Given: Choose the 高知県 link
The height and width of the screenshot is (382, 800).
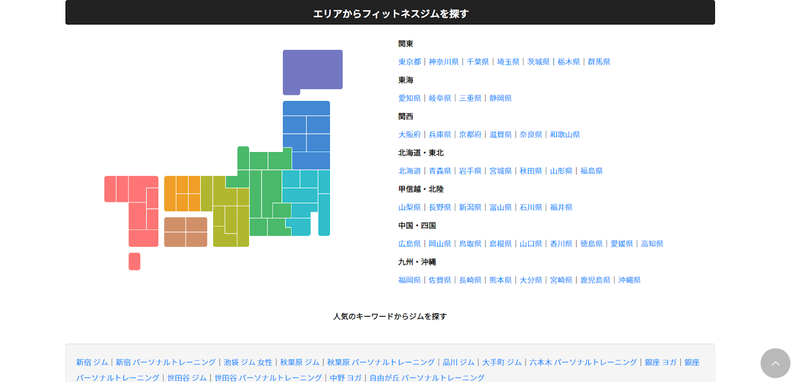Looking at the screenshot, I should coord(653,244).
